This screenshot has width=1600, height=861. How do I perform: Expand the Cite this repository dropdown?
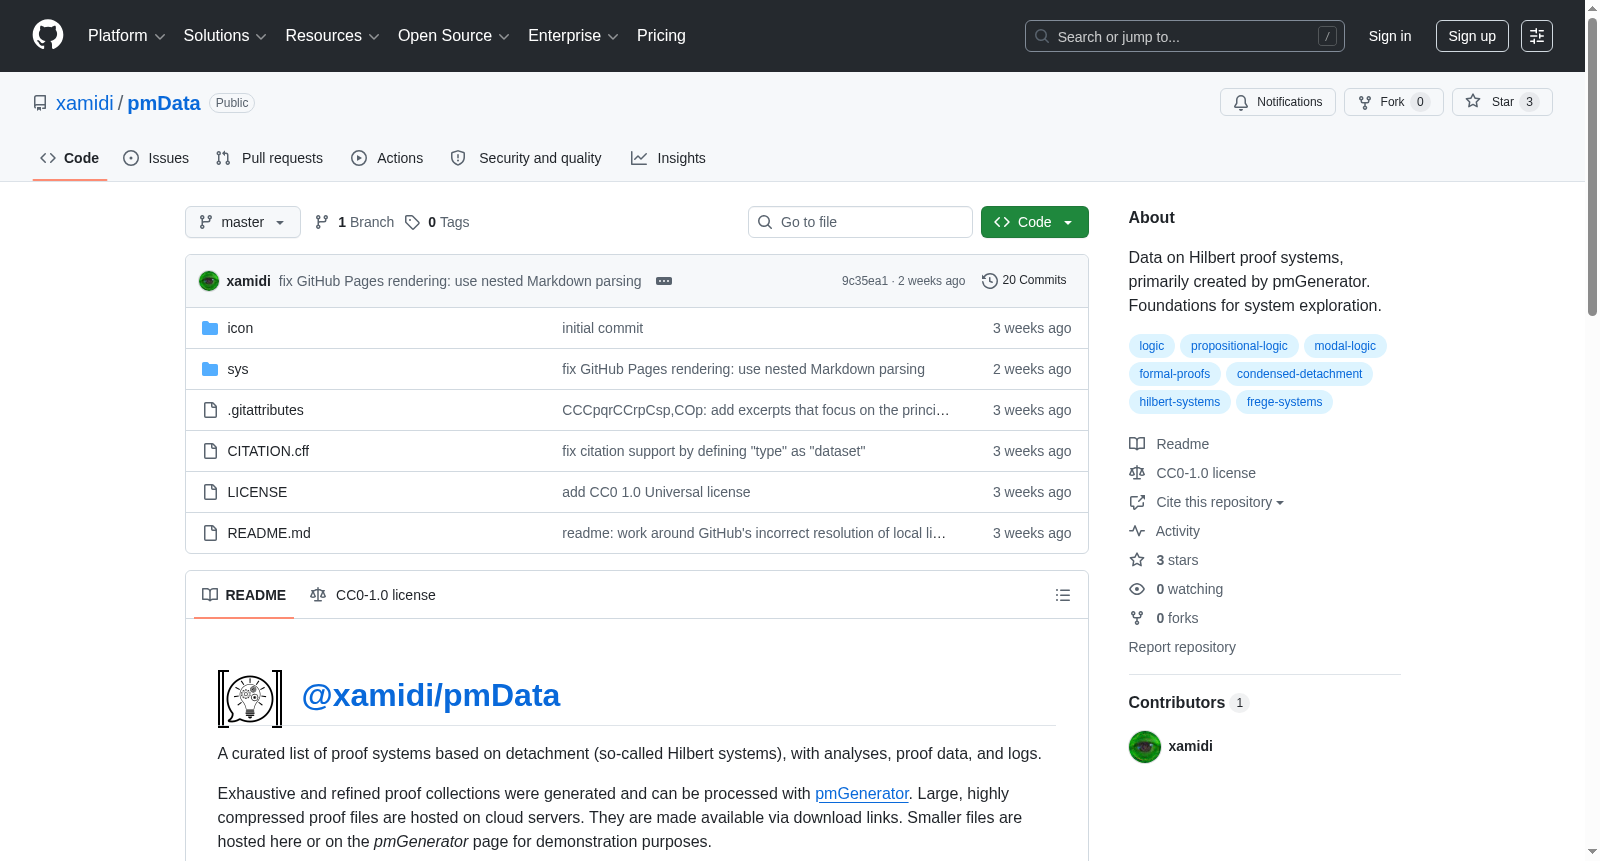coord(1219,502)
